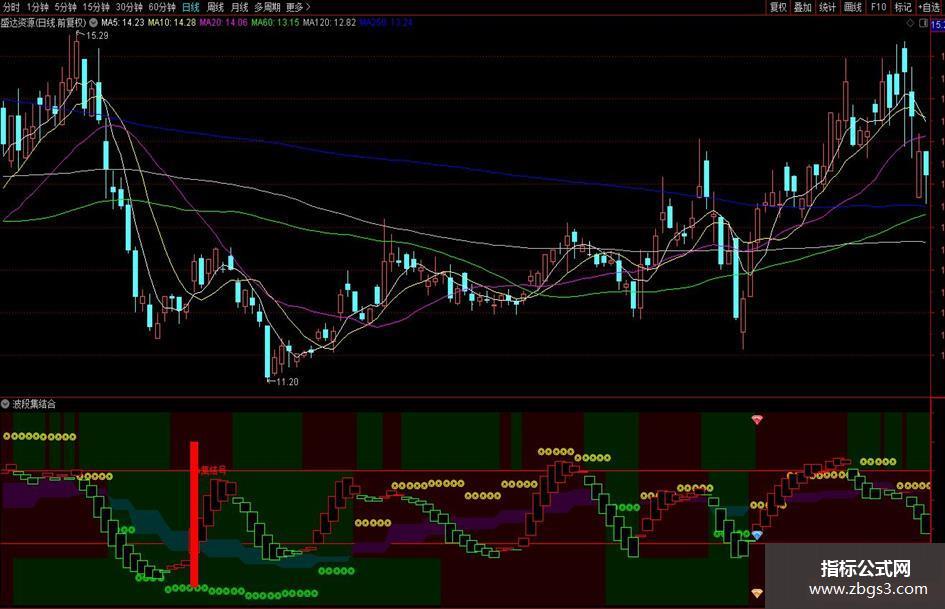
Task: Toggle the side panel layout icon
Action: tap(923, 24)
